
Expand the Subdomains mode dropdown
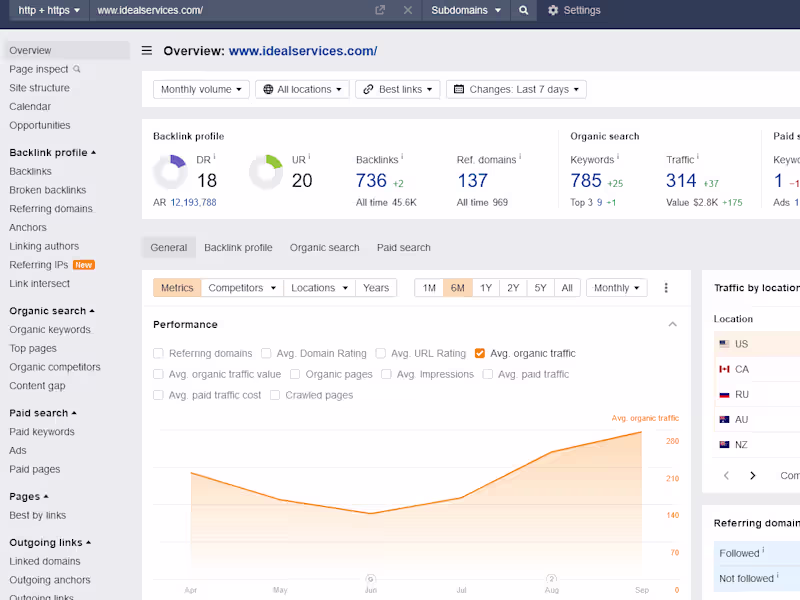click(465, 10)
